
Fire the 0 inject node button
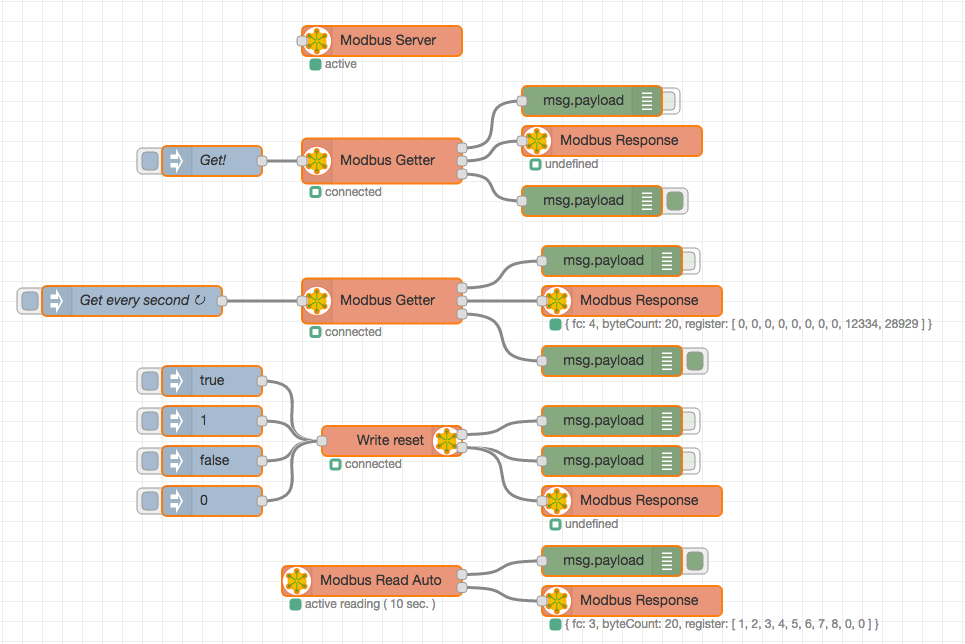pyautogui.click(x=150, y=501)
